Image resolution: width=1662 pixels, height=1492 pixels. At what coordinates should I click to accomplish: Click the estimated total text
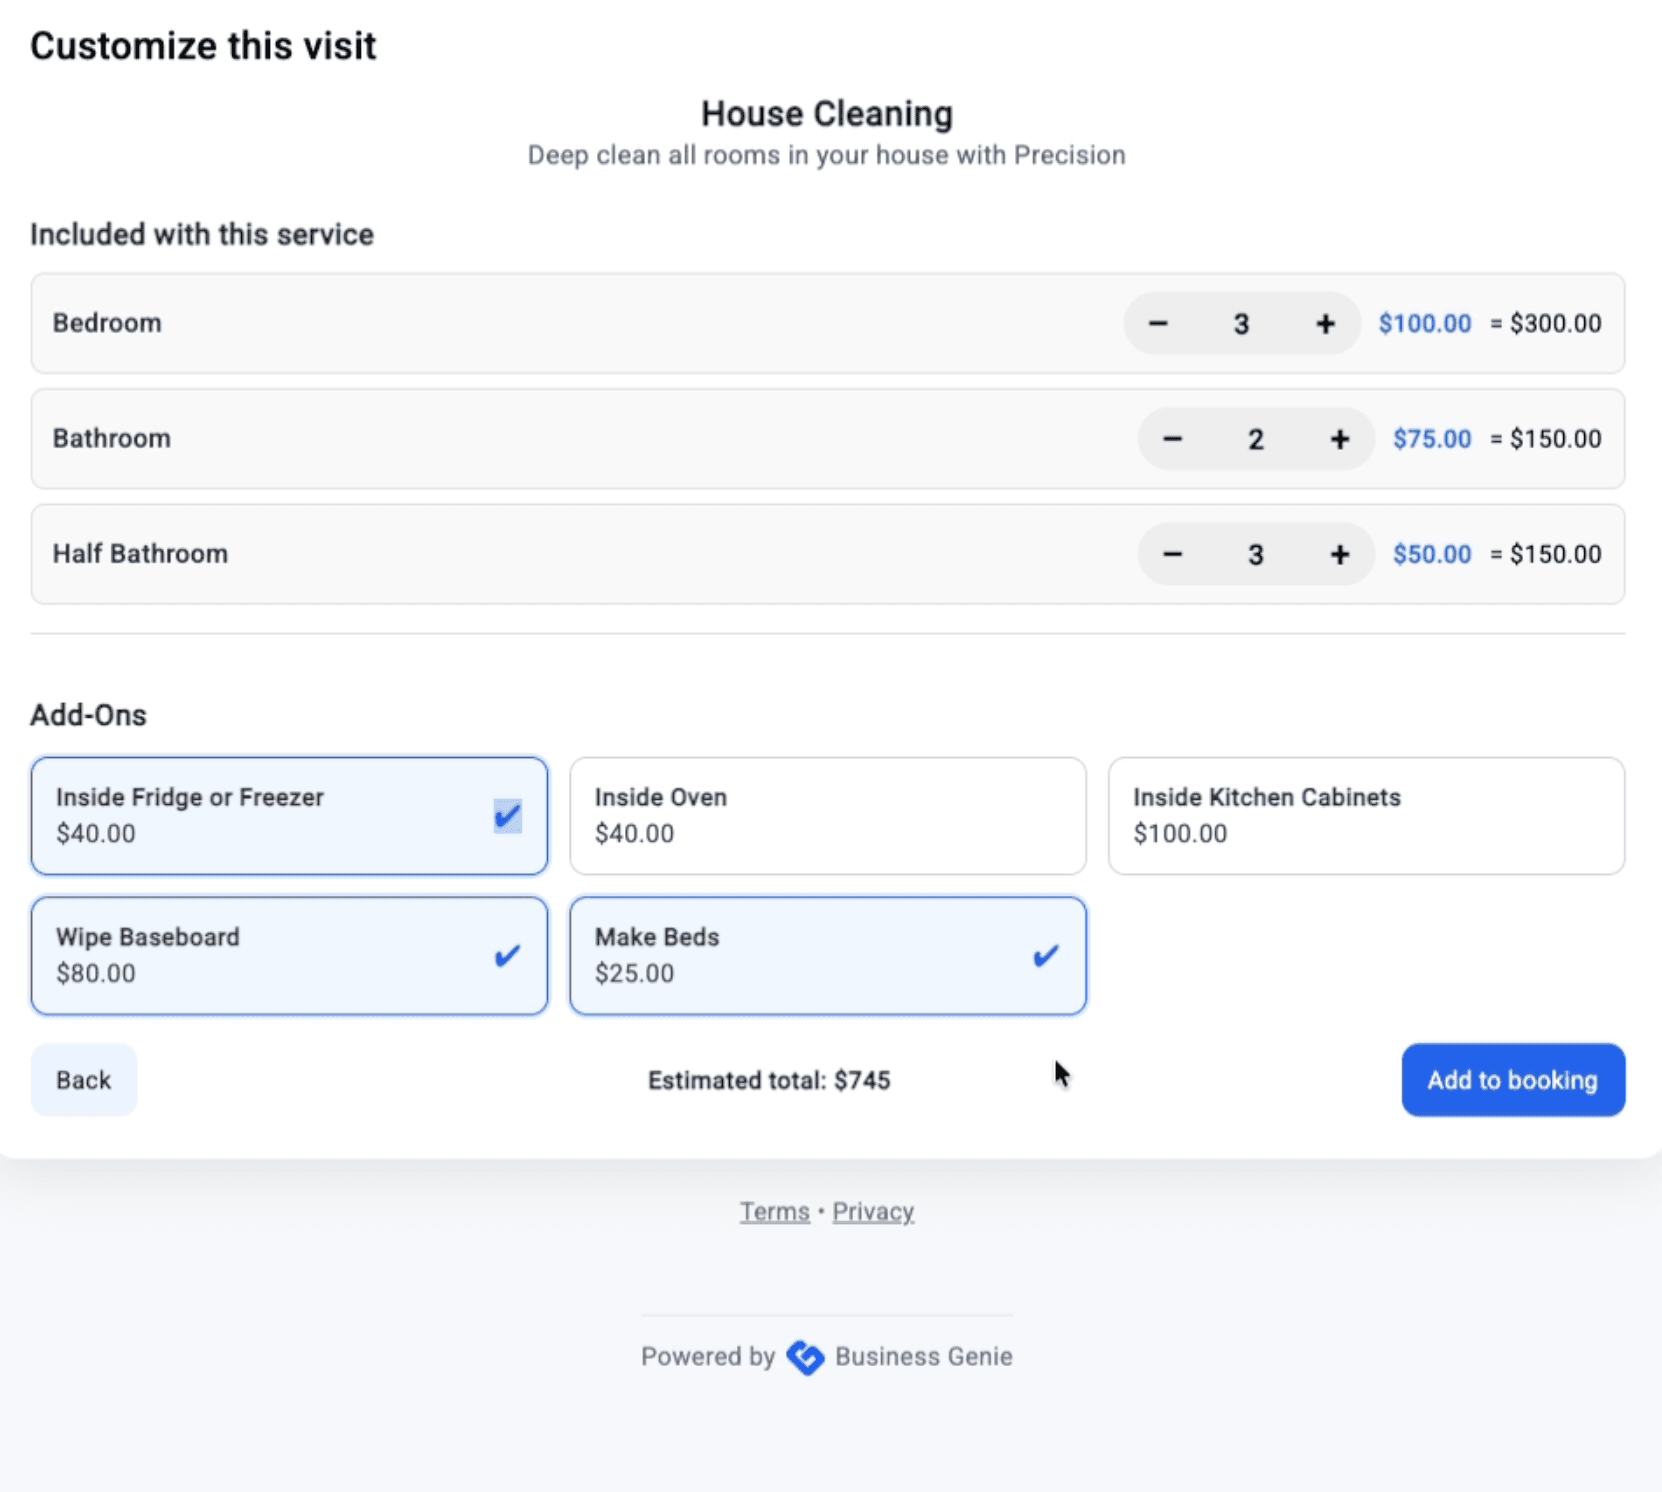click(770, 1080)
